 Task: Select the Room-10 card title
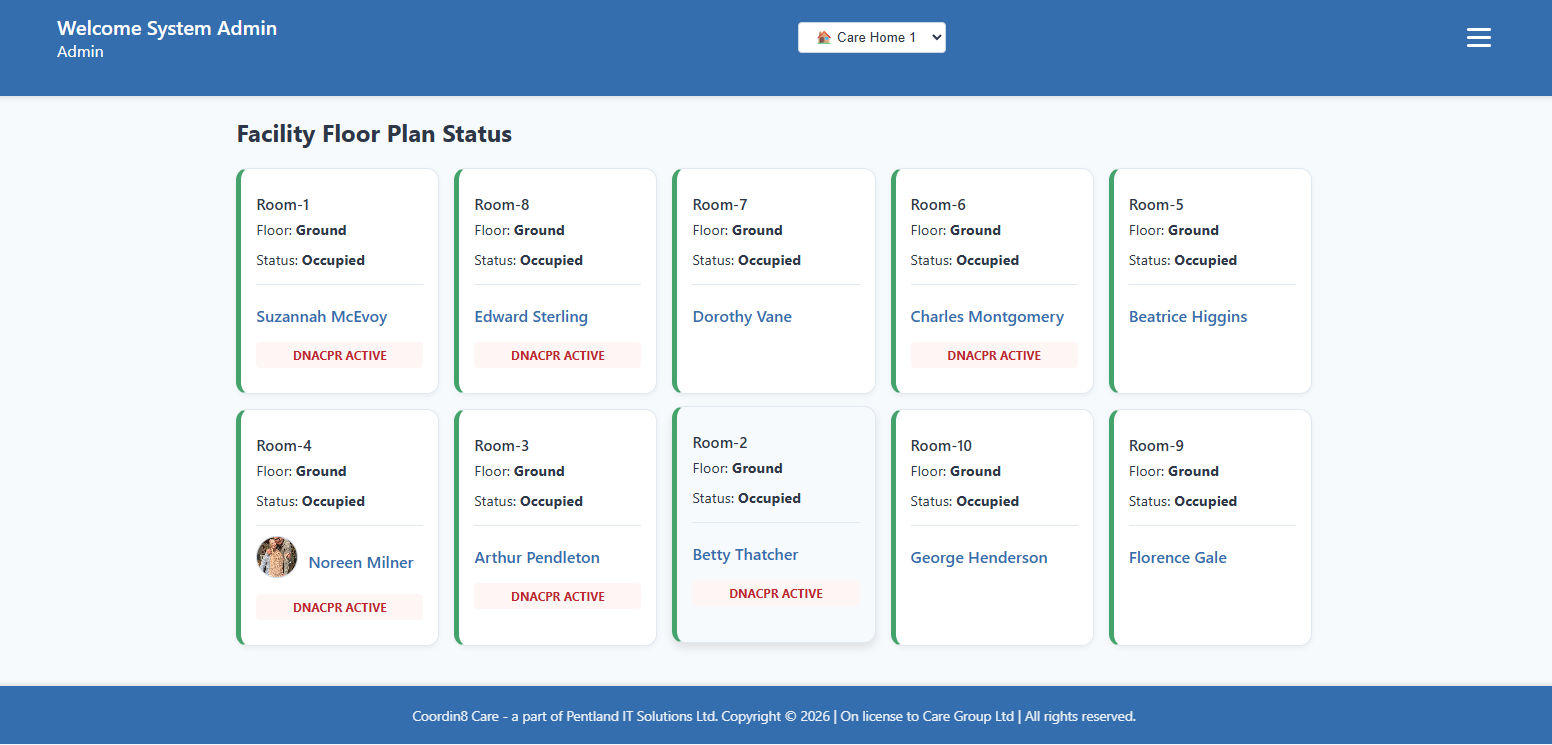pyautogui.click(x=941, y=446)
